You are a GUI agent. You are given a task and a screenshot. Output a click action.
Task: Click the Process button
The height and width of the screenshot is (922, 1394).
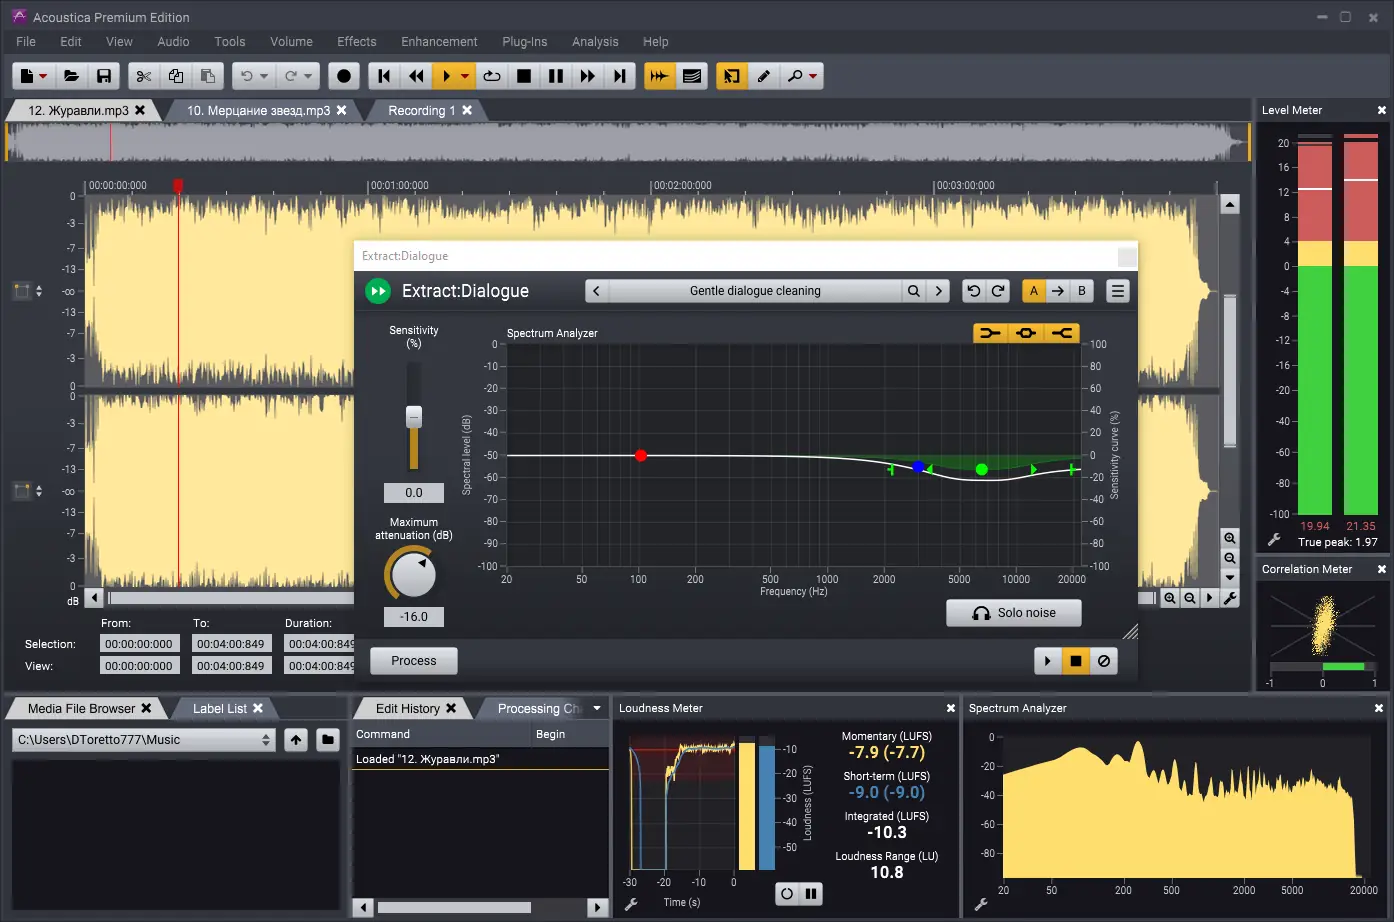point(413,660)
